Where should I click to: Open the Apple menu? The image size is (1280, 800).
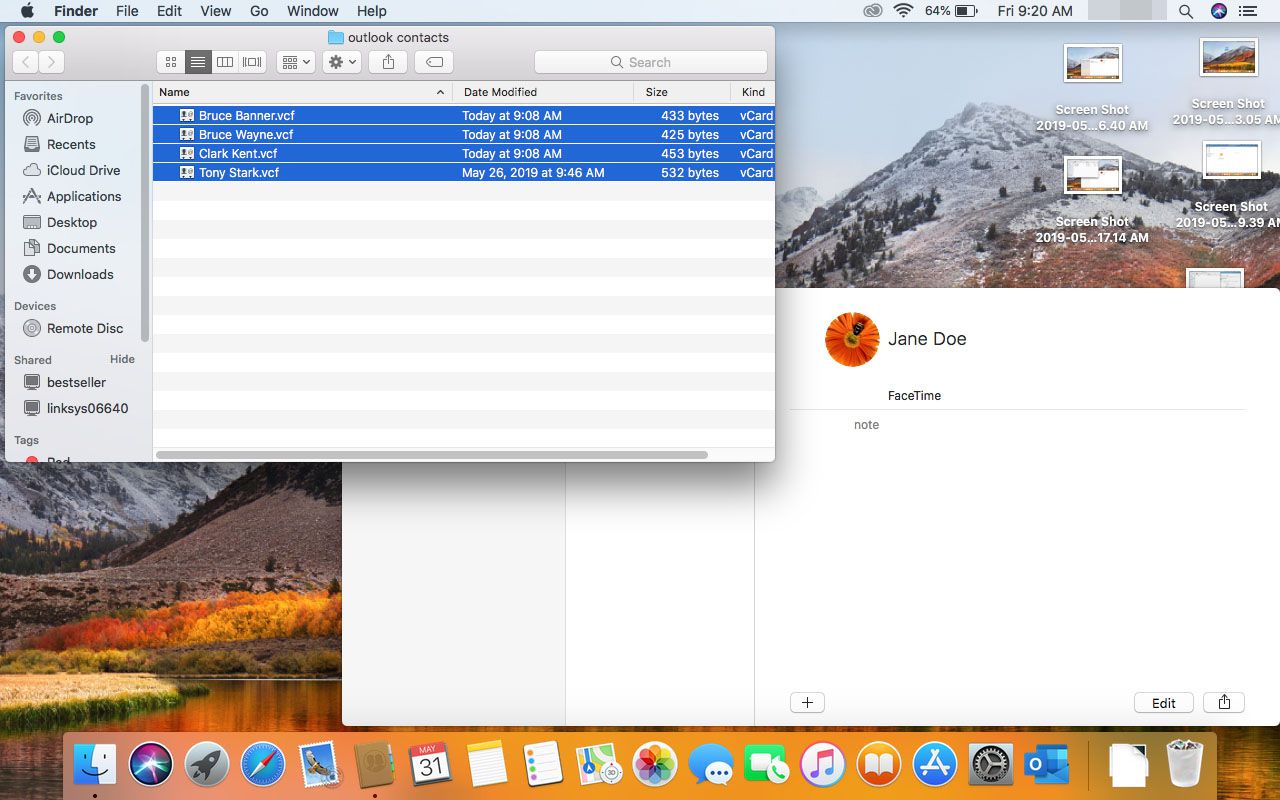pyautogui.click(x=27, y=11)
